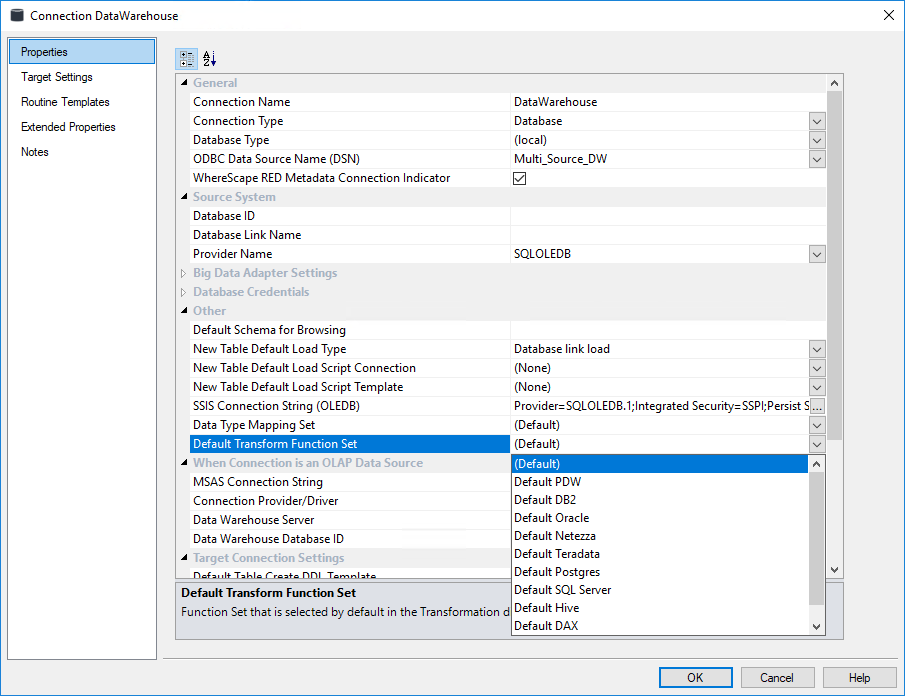
Task: Click the OK button
Action: pyautogui.click(x=695, y=677)
